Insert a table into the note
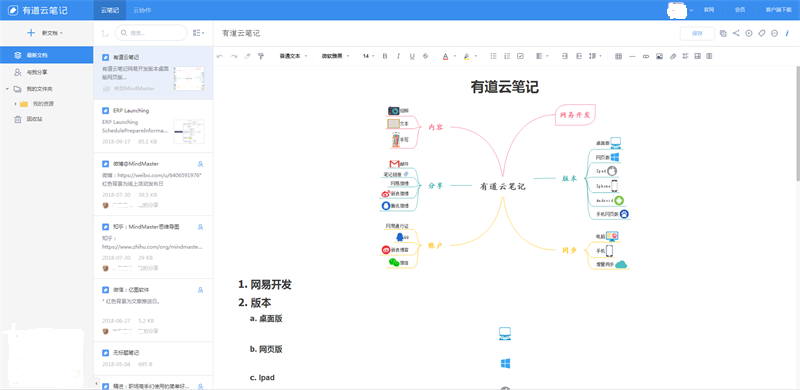 tap(618, 56)
